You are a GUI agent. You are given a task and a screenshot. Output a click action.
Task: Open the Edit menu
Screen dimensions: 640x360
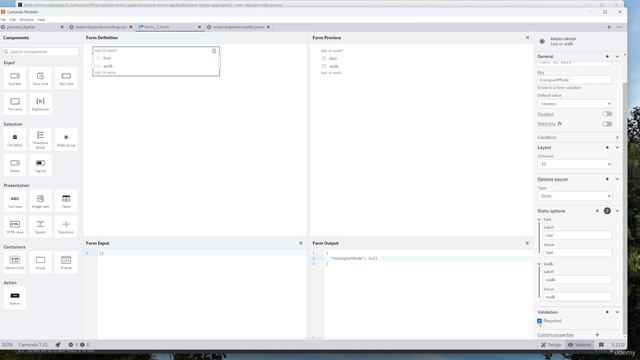point(13,20)
